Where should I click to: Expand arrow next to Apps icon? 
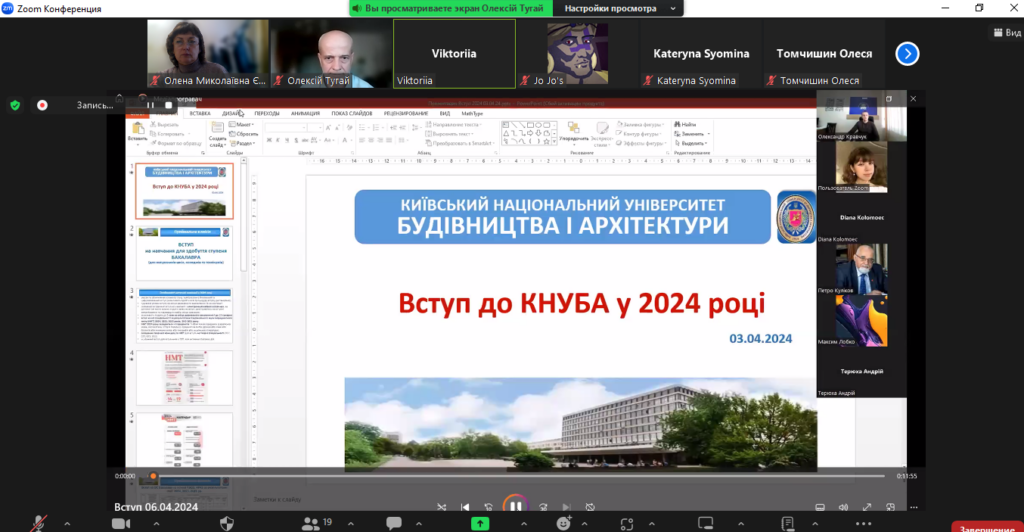tap(652, 524)
